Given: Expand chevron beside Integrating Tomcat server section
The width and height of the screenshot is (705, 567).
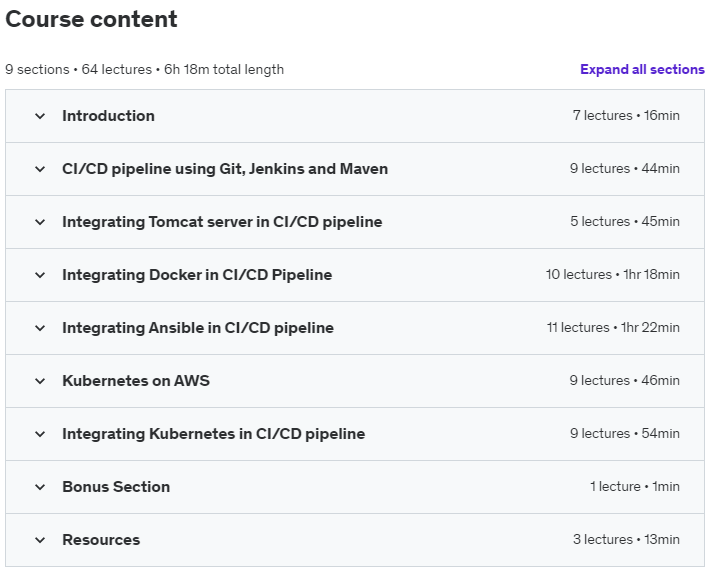Looking at the screenshot, I should [x=40, y=222].
